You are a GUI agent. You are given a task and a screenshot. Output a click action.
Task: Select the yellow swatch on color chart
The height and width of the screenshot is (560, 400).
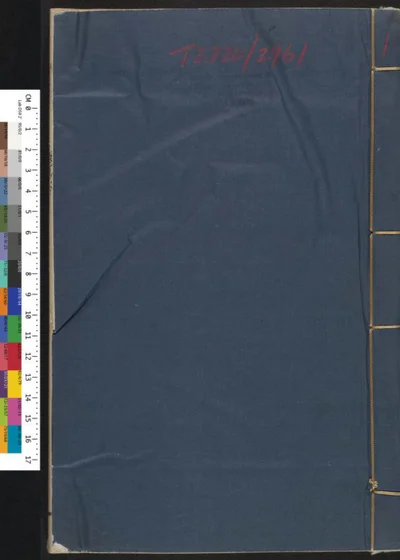pyautogui.click(x=14, y=384)
